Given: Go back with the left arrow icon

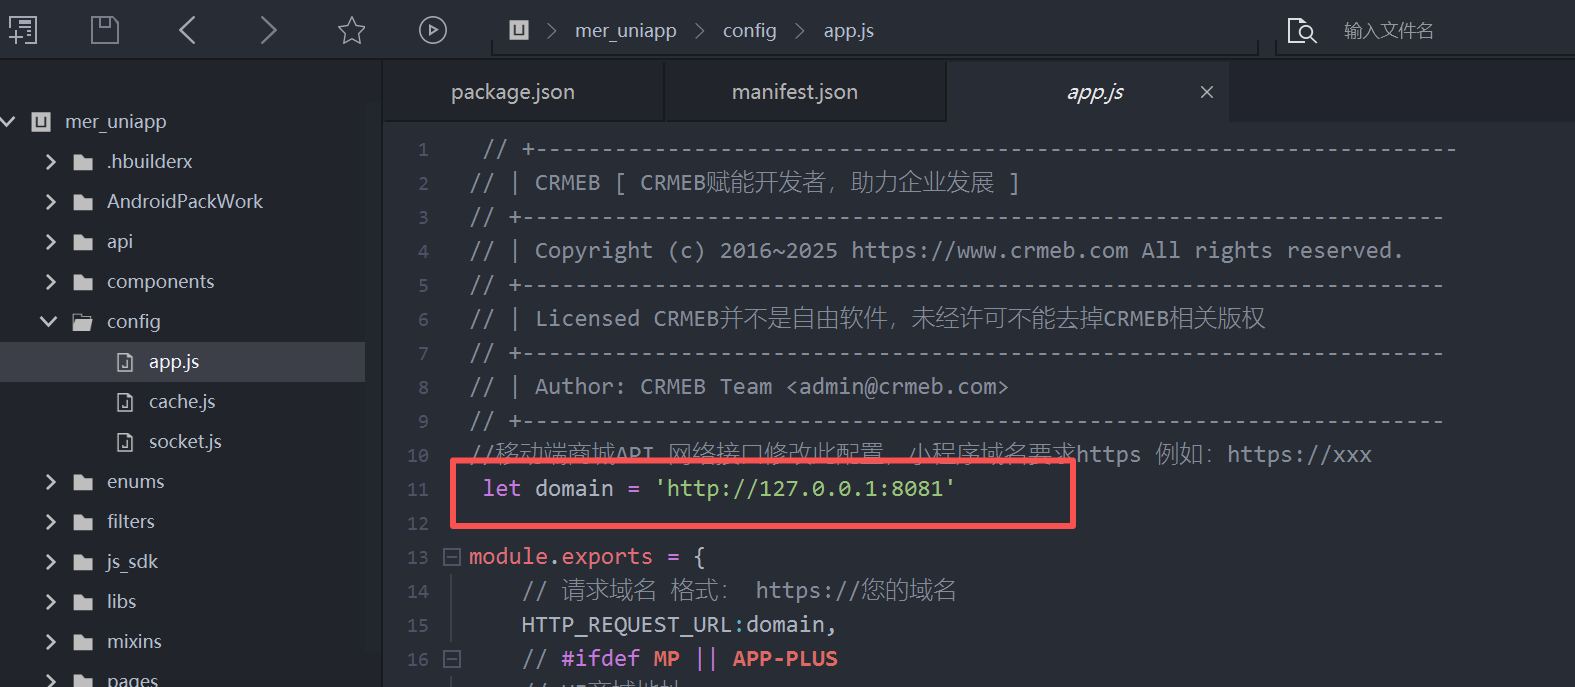Looking at the screenshot, I should coord(187,30).
